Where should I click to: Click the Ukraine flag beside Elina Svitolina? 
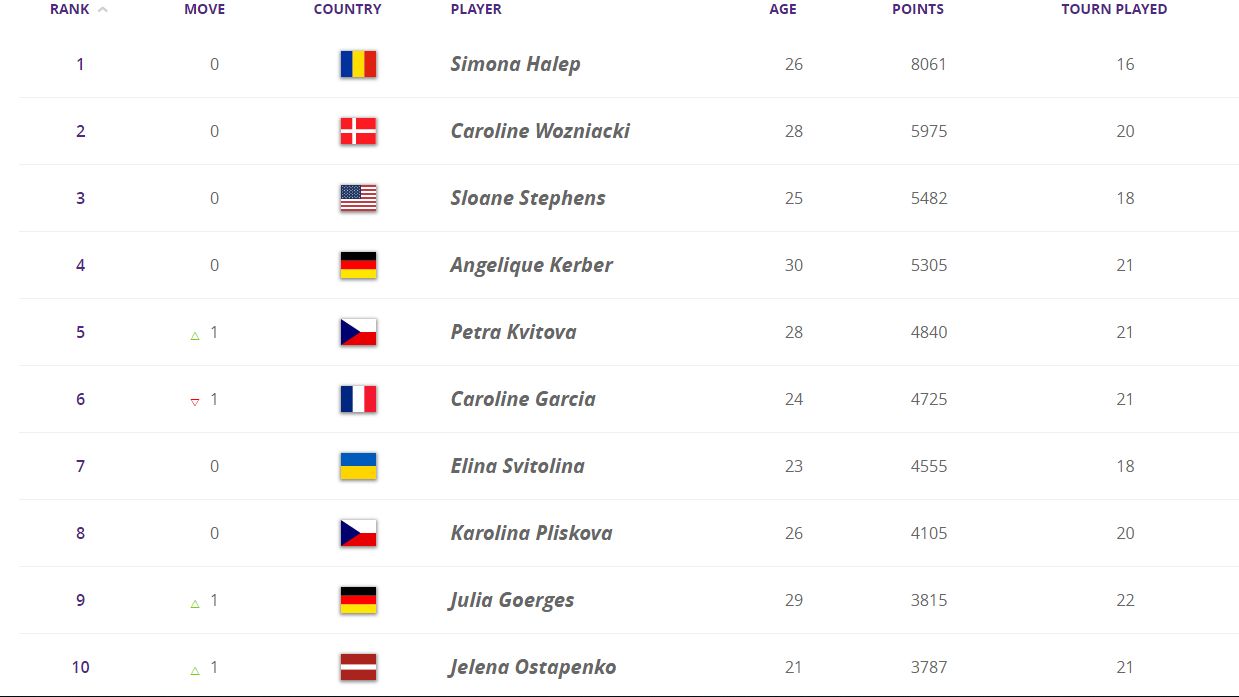358,467
